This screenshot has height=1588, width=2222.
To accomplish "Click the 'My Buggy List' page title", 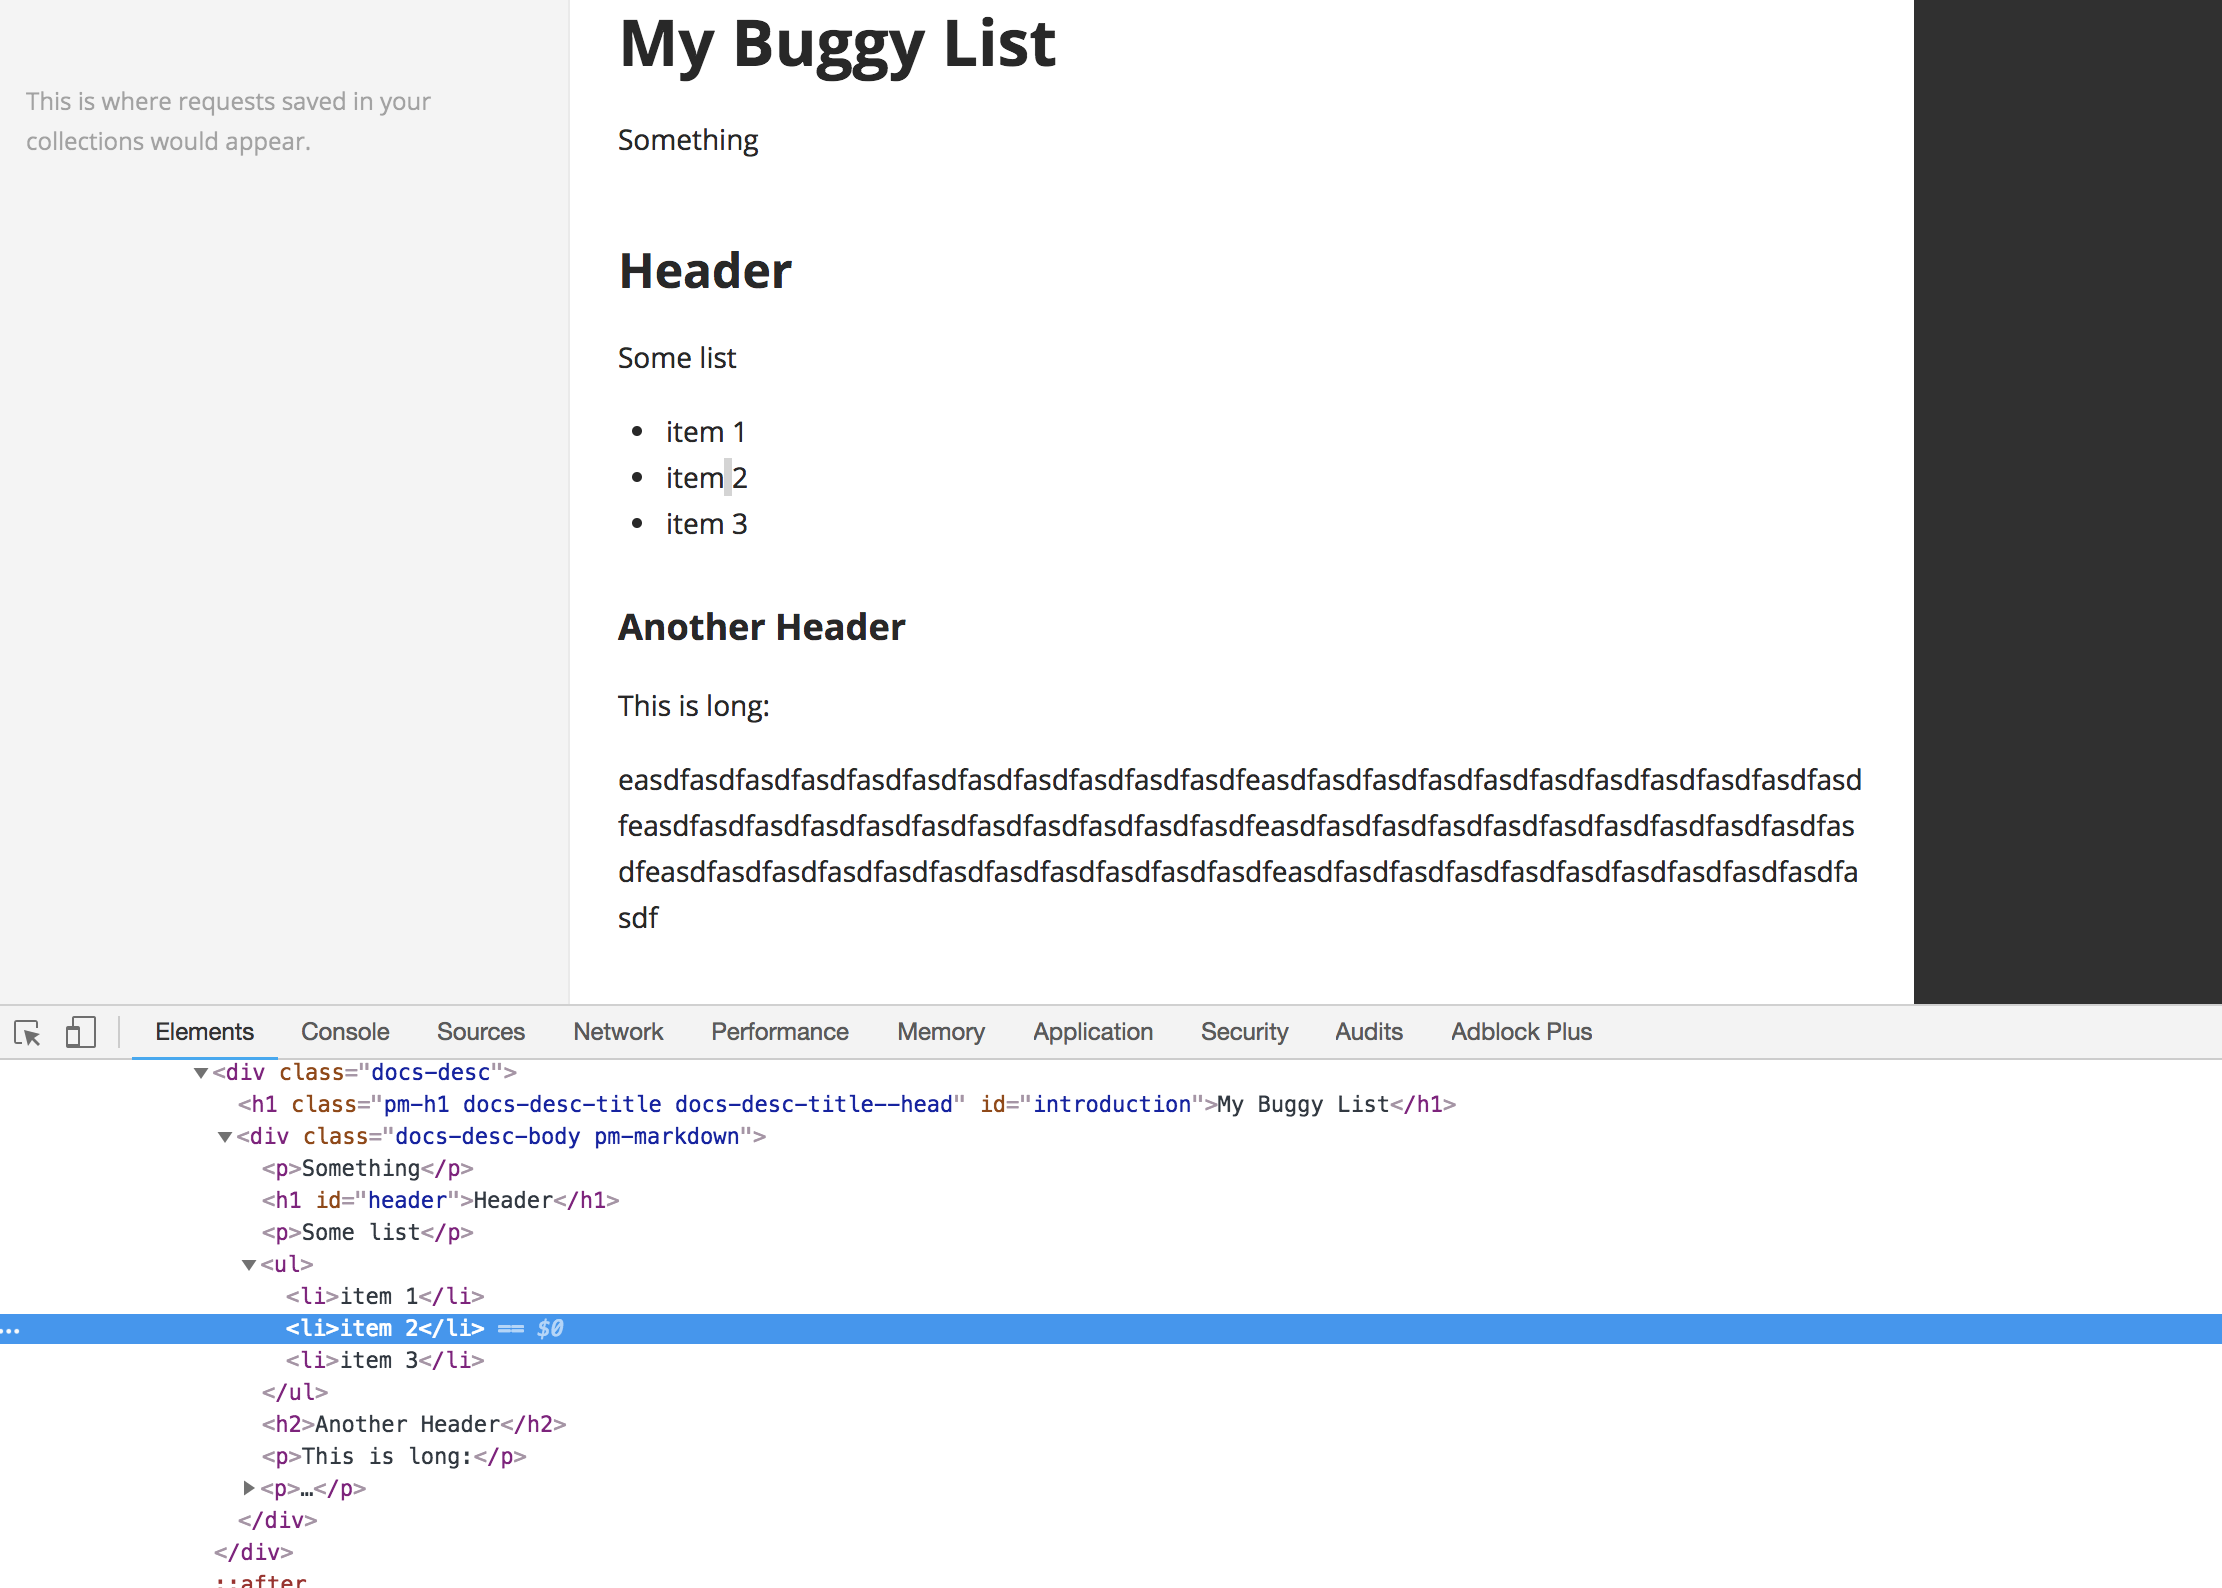I will 837,44.
